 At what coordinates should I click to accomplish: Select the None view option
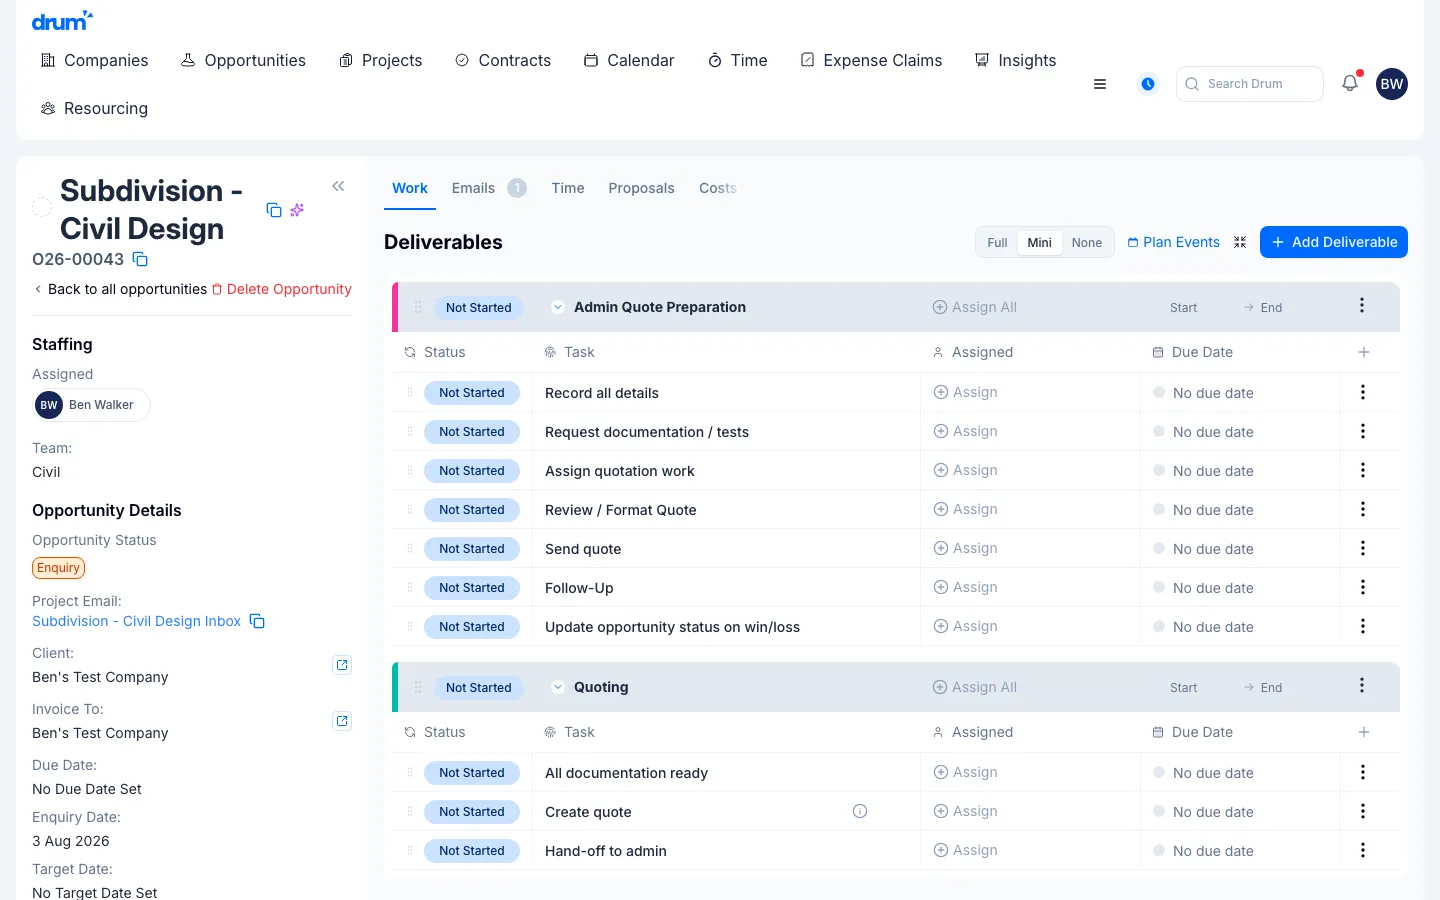point(1087,243)
